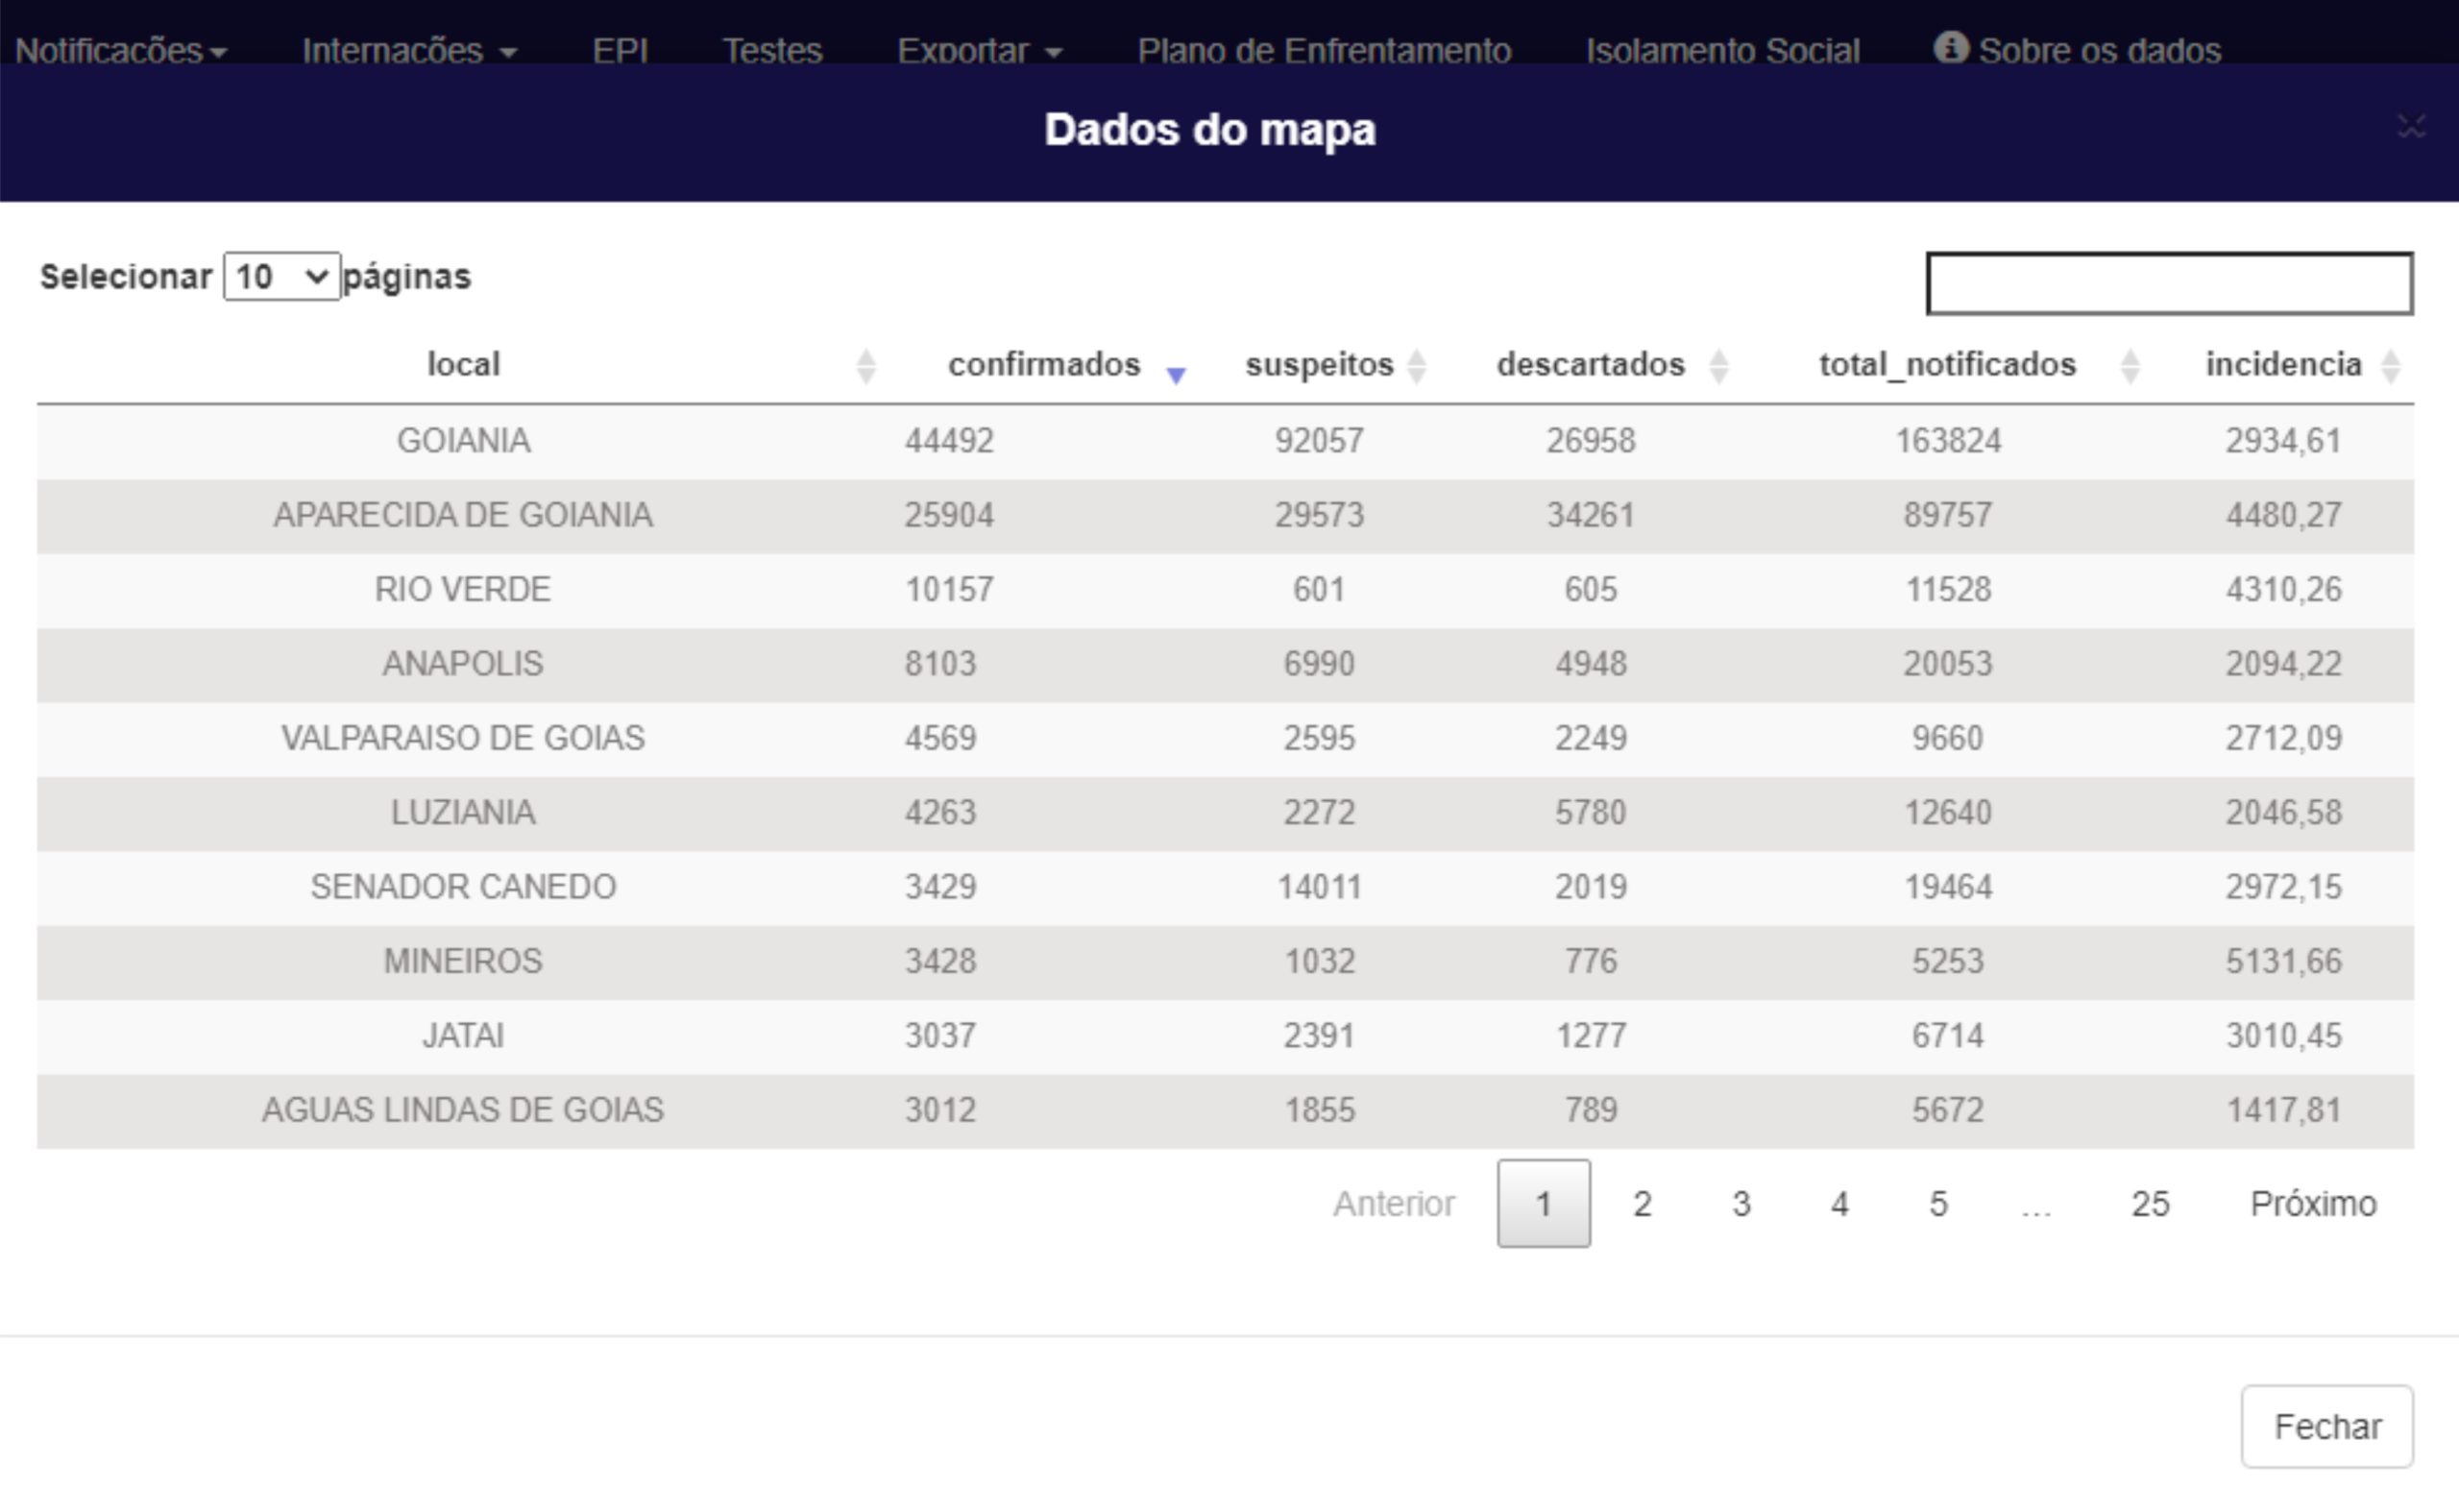2459x1512 pixels.
Task: Click confirmados value 10157
Action: point(949,590)
